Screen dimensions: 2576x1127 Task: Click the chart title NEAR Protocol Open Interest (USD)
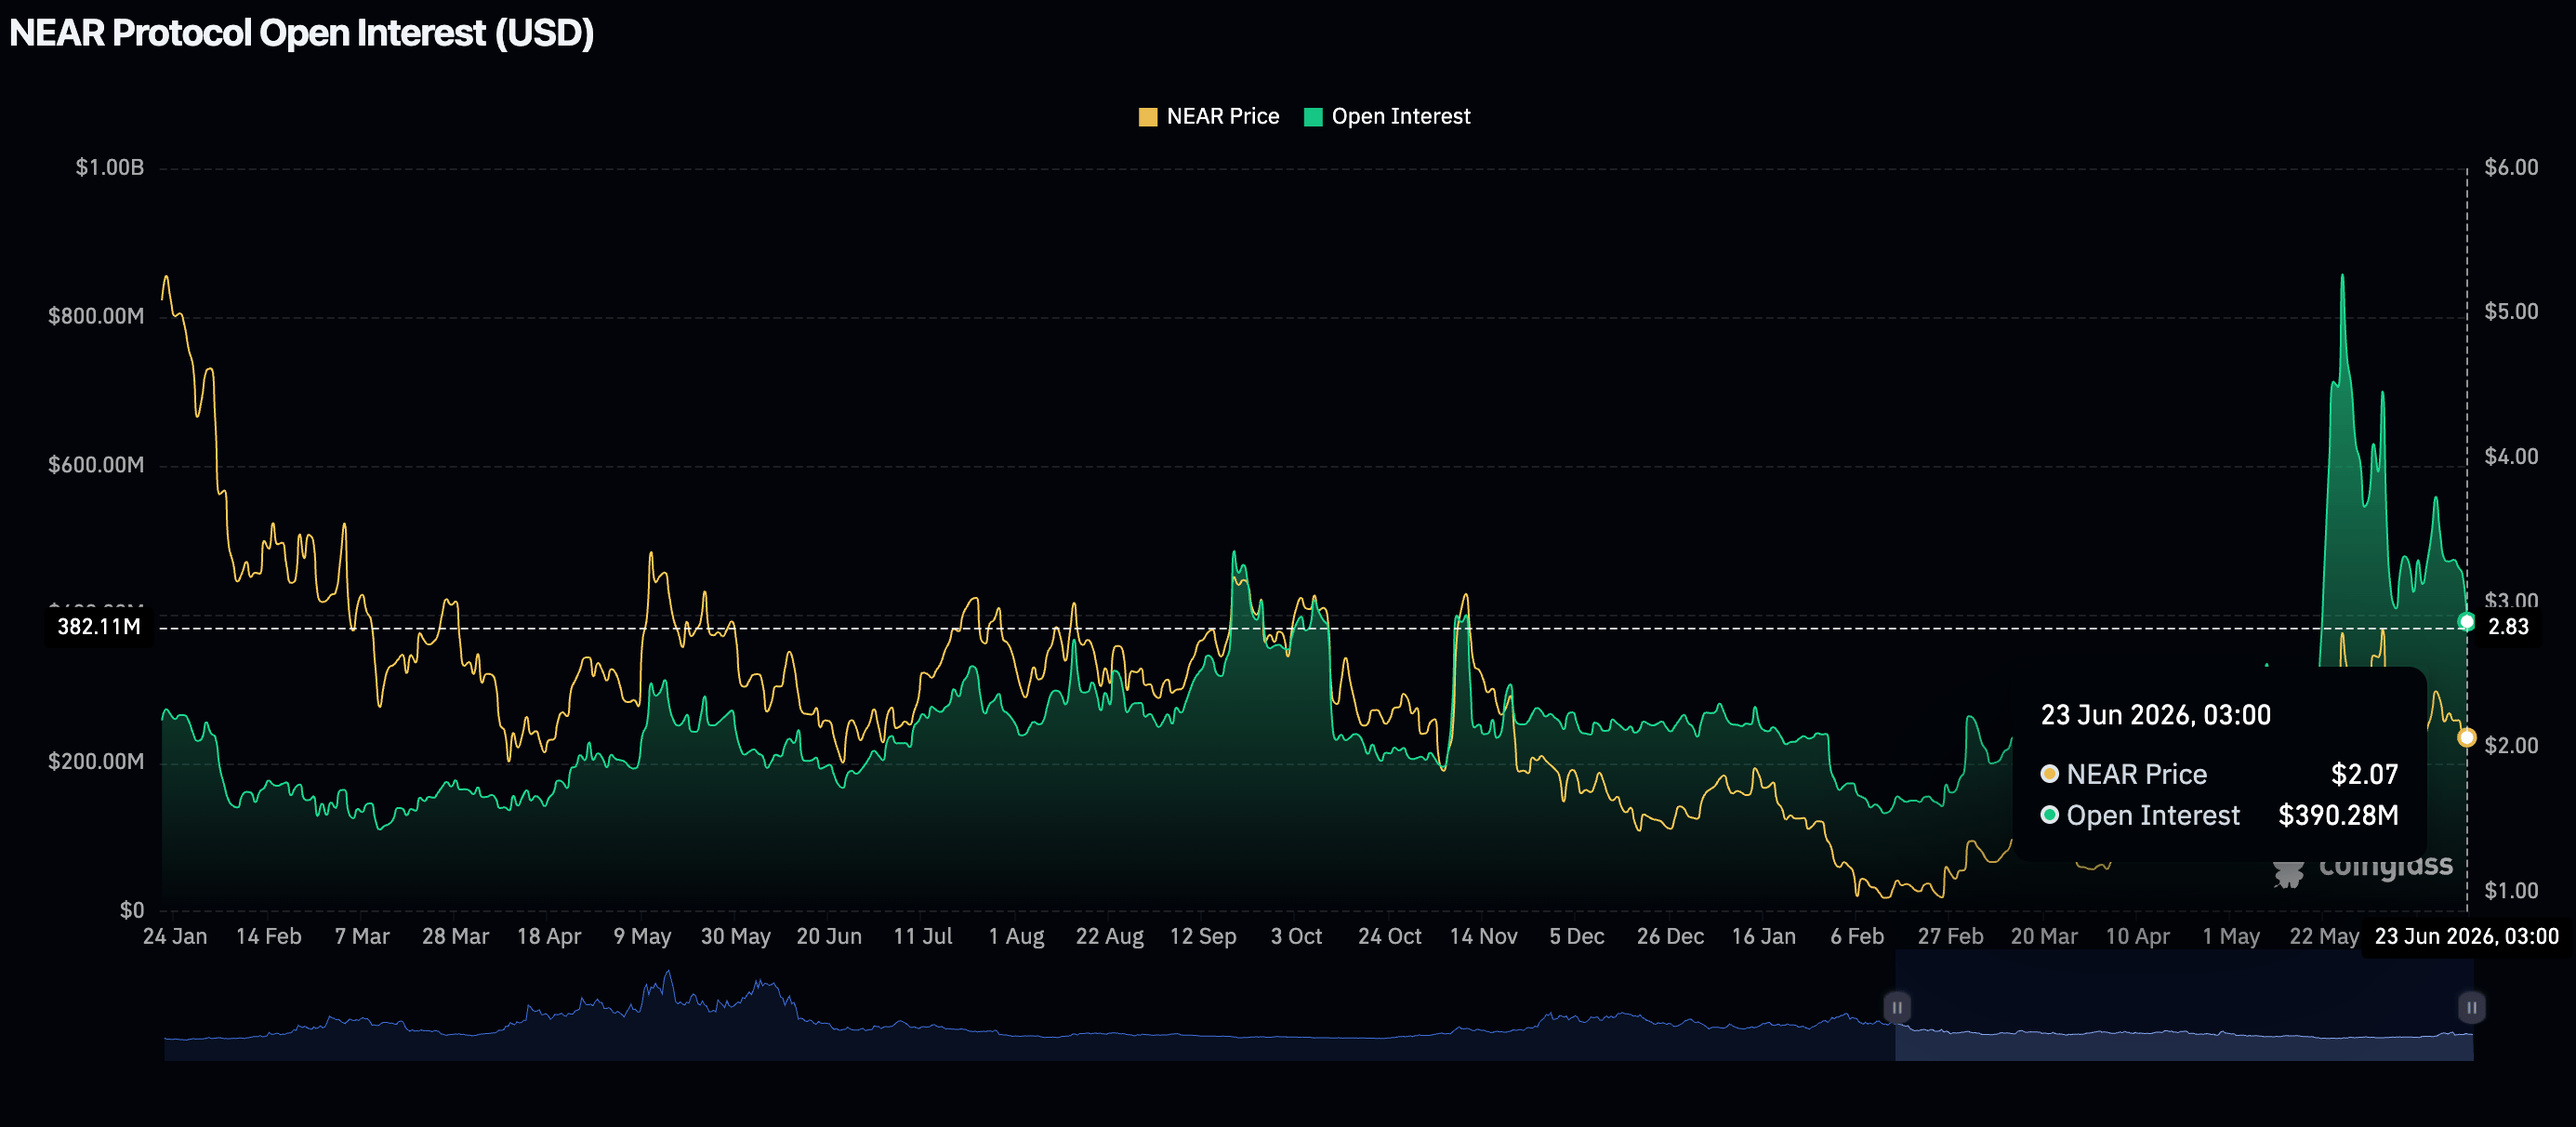click(x=301, y=33)
